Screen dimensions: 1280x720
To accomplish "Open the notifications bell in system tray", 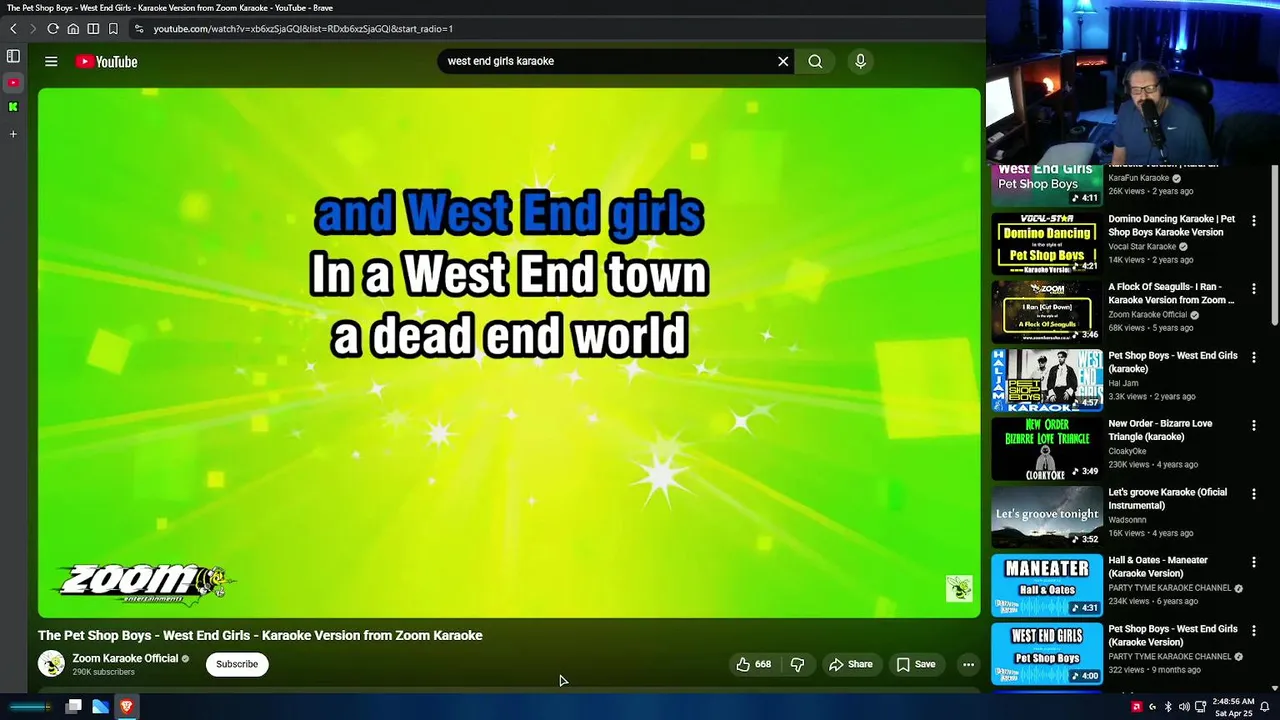I will [1264, 707].
